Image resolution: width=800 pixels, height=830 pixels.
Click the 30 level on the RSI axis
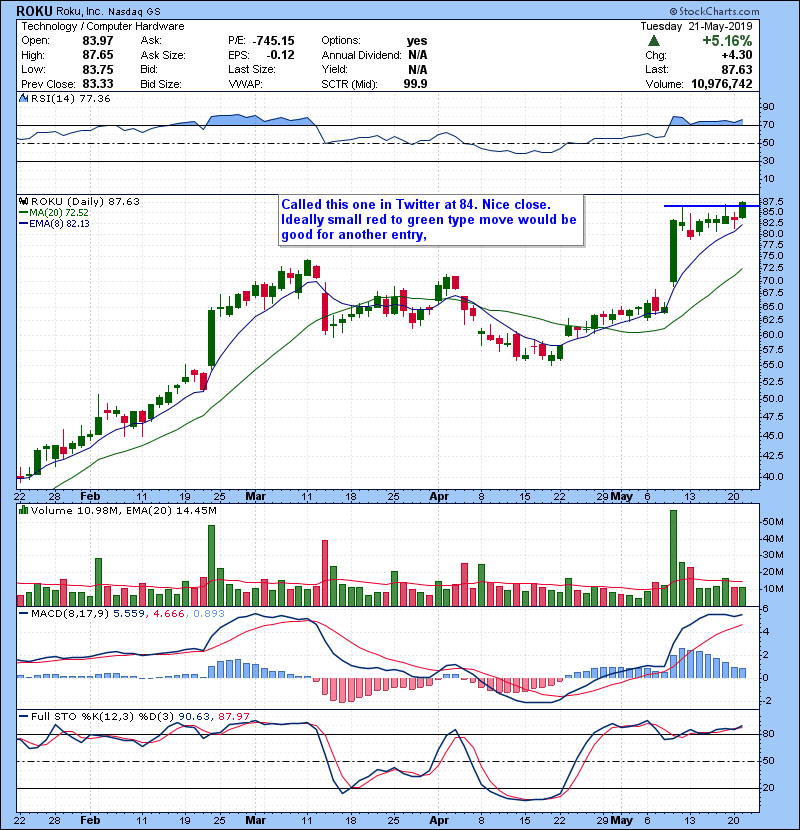pos(768,161)
